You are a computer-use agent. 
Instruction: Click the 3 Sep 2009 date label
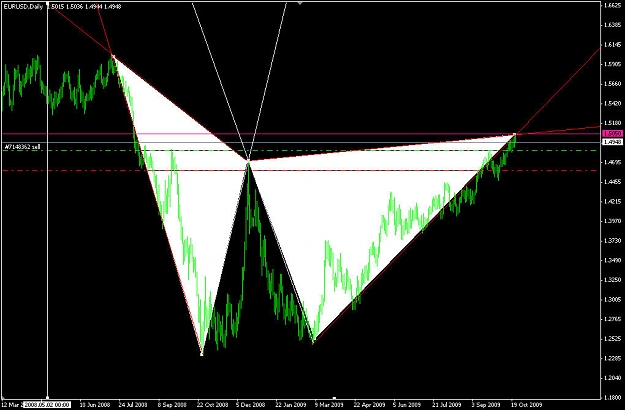(486, 405)
